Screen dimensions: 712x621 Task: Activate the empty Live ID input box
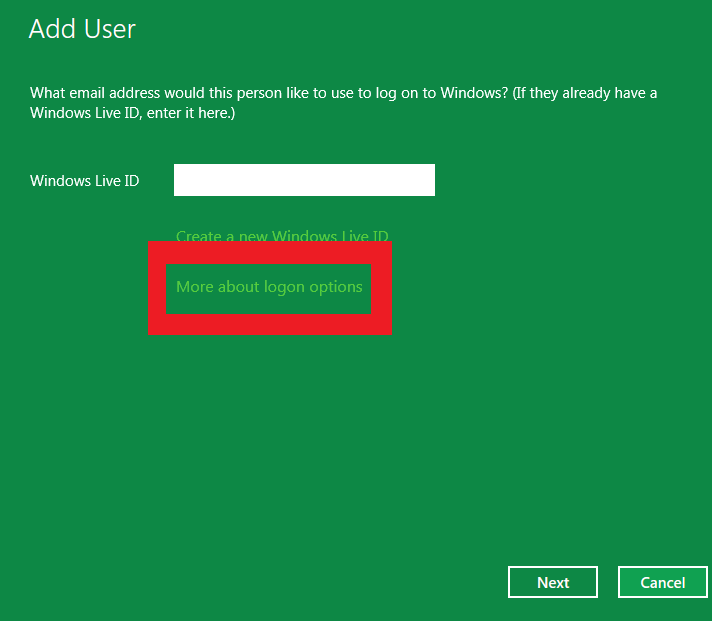pyautogui.click(x=304, y=180)
